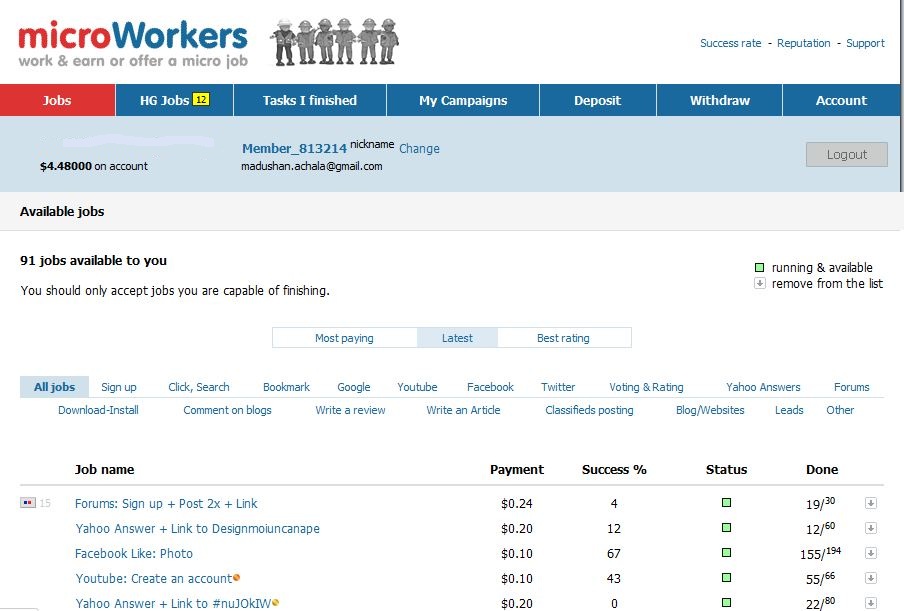Remove Forums: Sign up job from list
This screenshot has width=904, height=611.
[871, 503]
